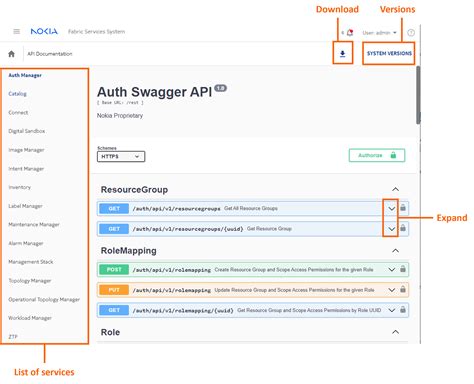474x384 pixels.
Task: Open Maintenance Manager service
Action: click(x=34, y=225)
